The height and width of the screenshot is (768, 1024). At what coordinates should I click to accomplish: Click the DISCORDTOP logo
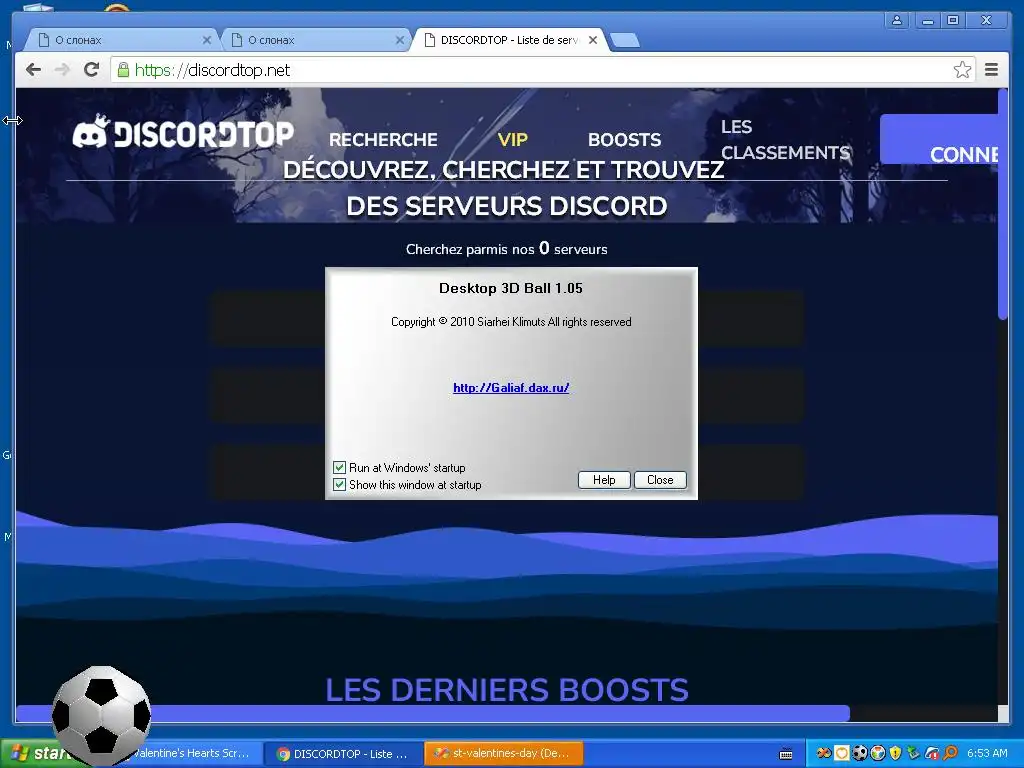point(183,132)
